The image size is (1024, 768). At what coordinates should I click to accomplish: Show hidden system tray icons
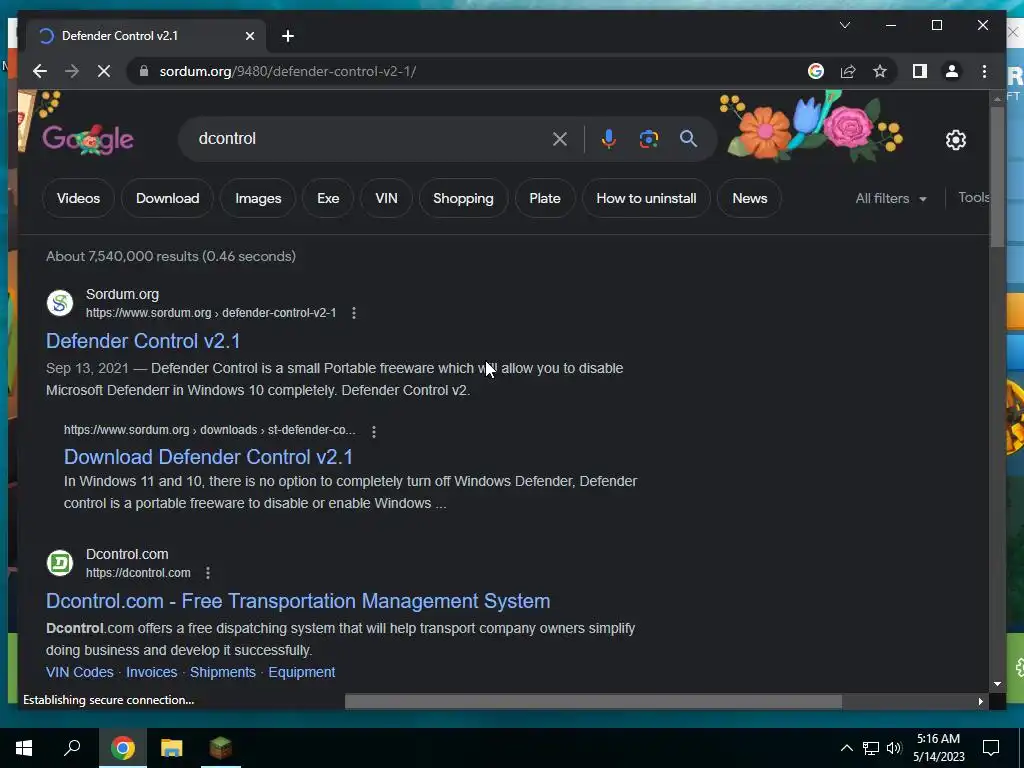coord(846,748)
